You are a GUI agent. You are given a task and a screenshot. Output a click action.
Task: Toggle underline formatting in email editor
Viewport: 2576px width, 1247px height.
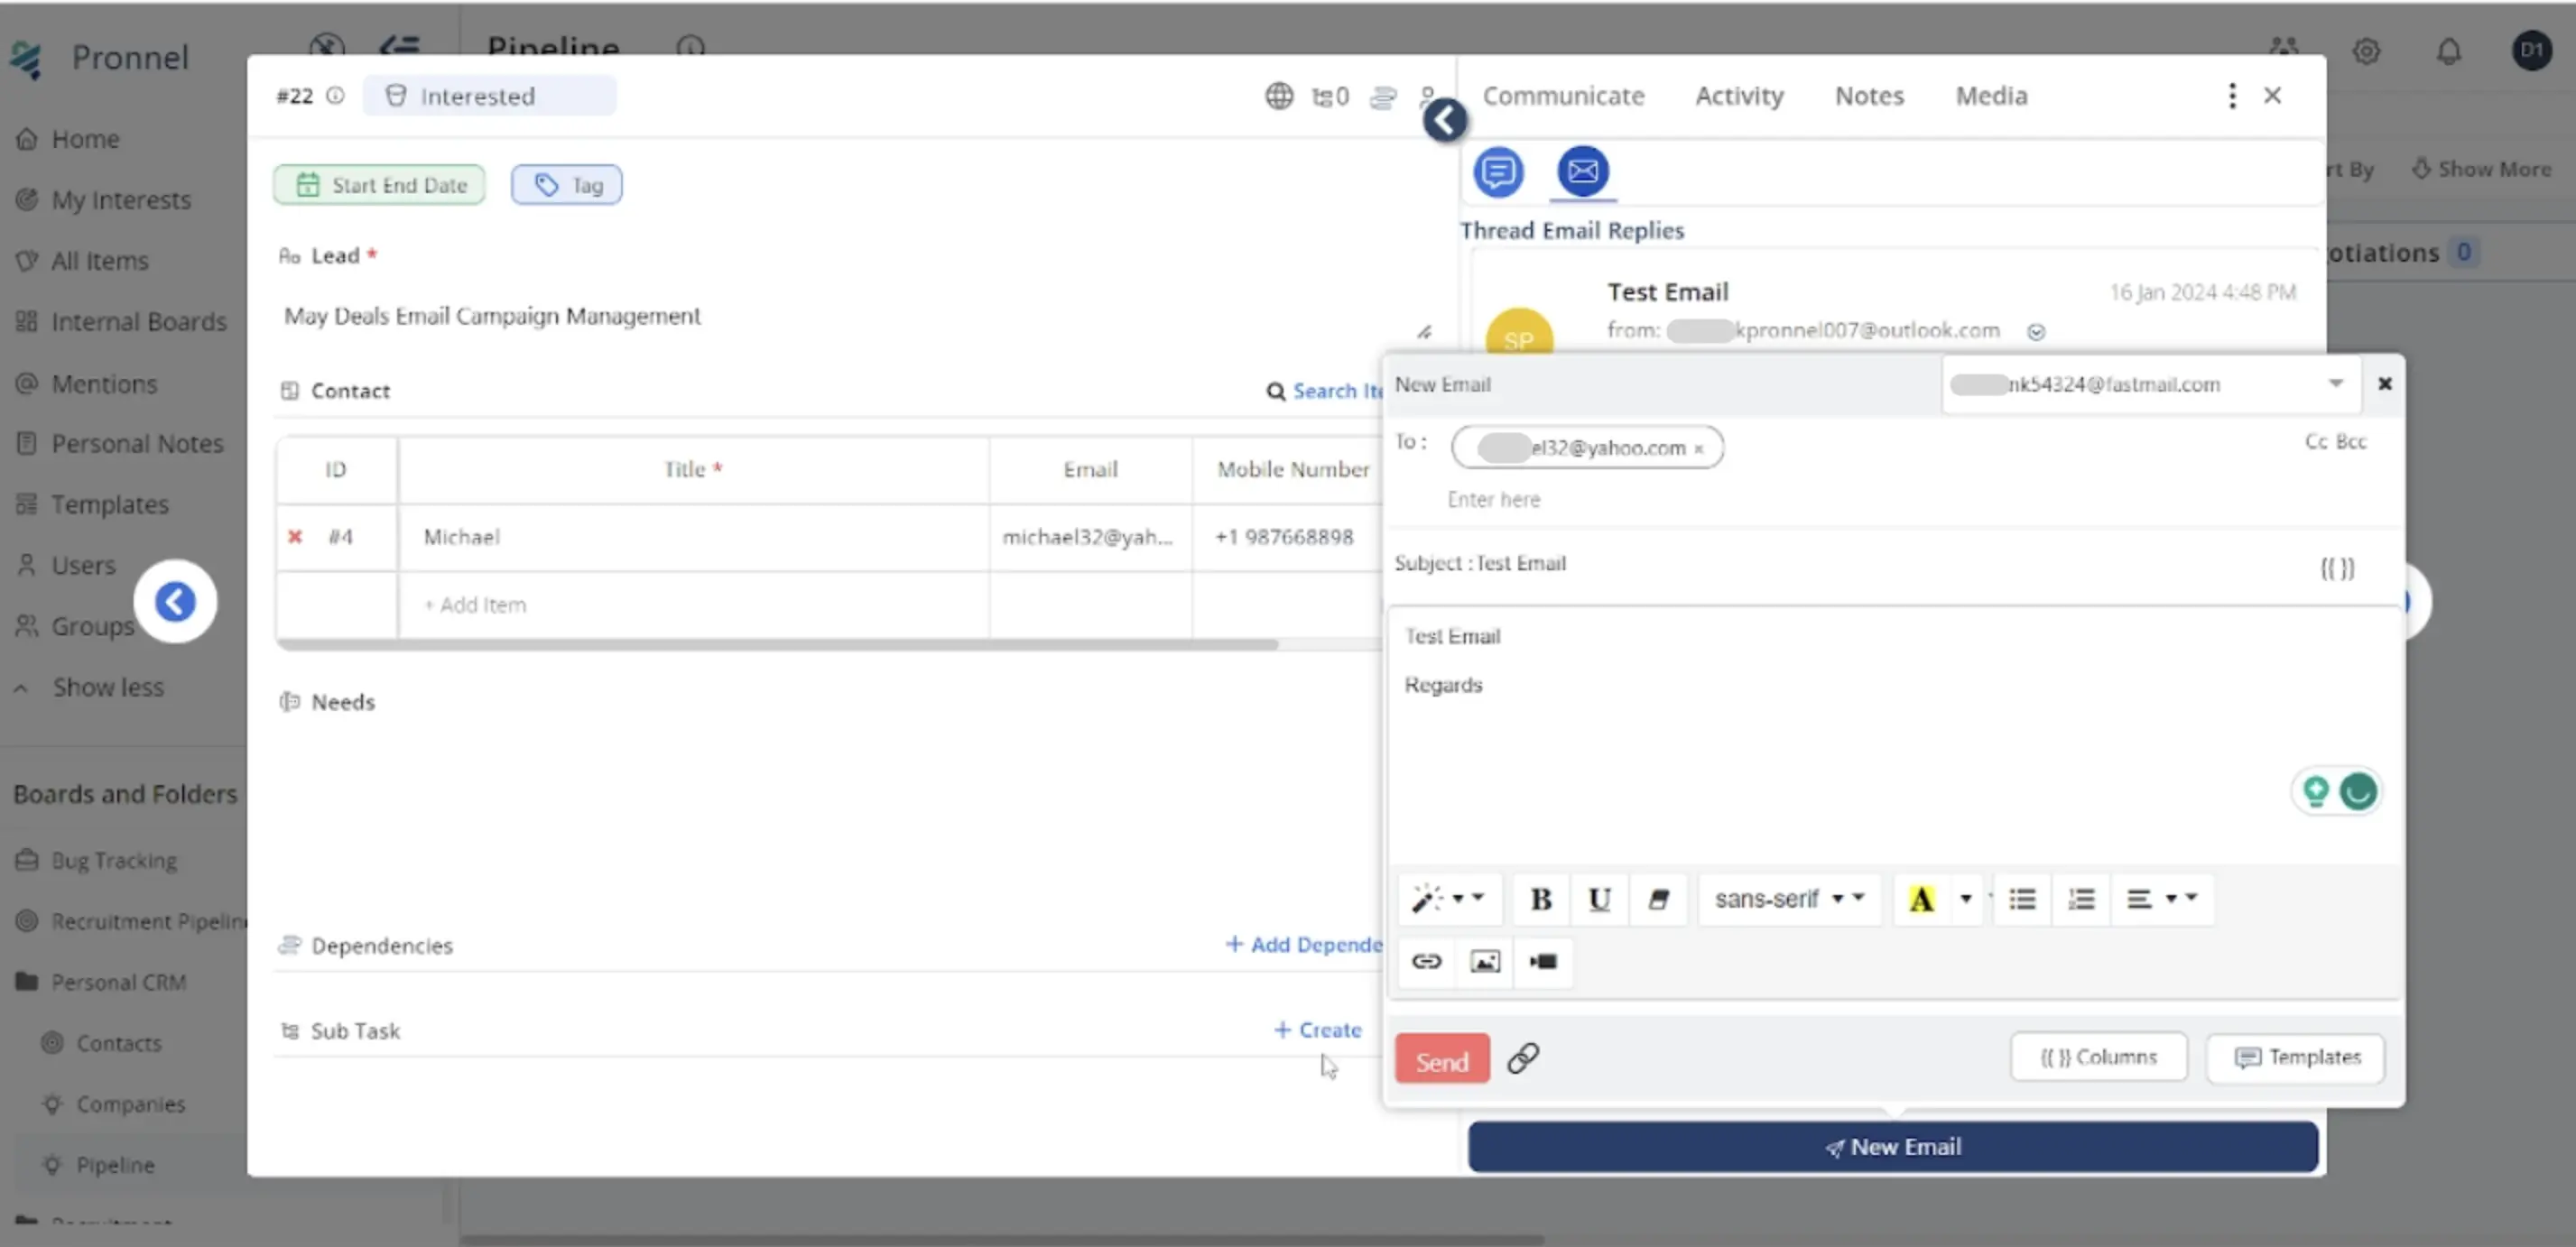click(1599, 899)
